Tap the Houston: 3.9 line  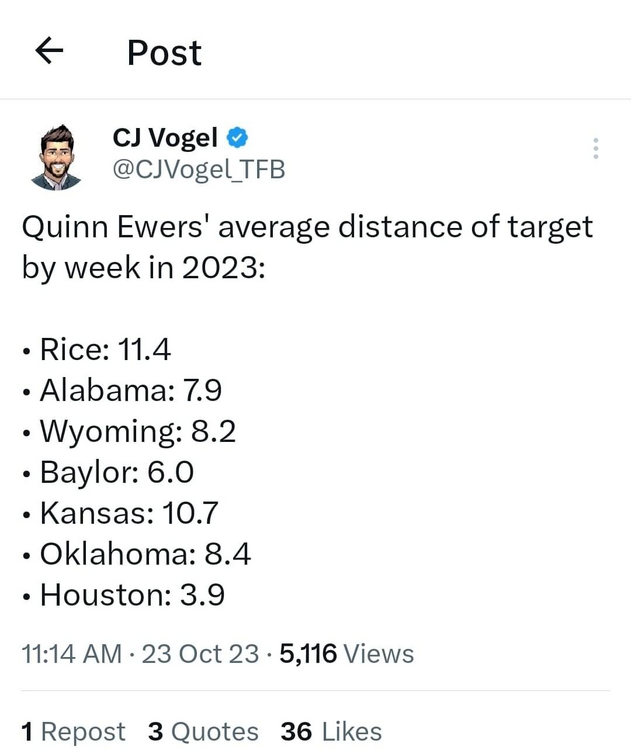tap(132, 596)
